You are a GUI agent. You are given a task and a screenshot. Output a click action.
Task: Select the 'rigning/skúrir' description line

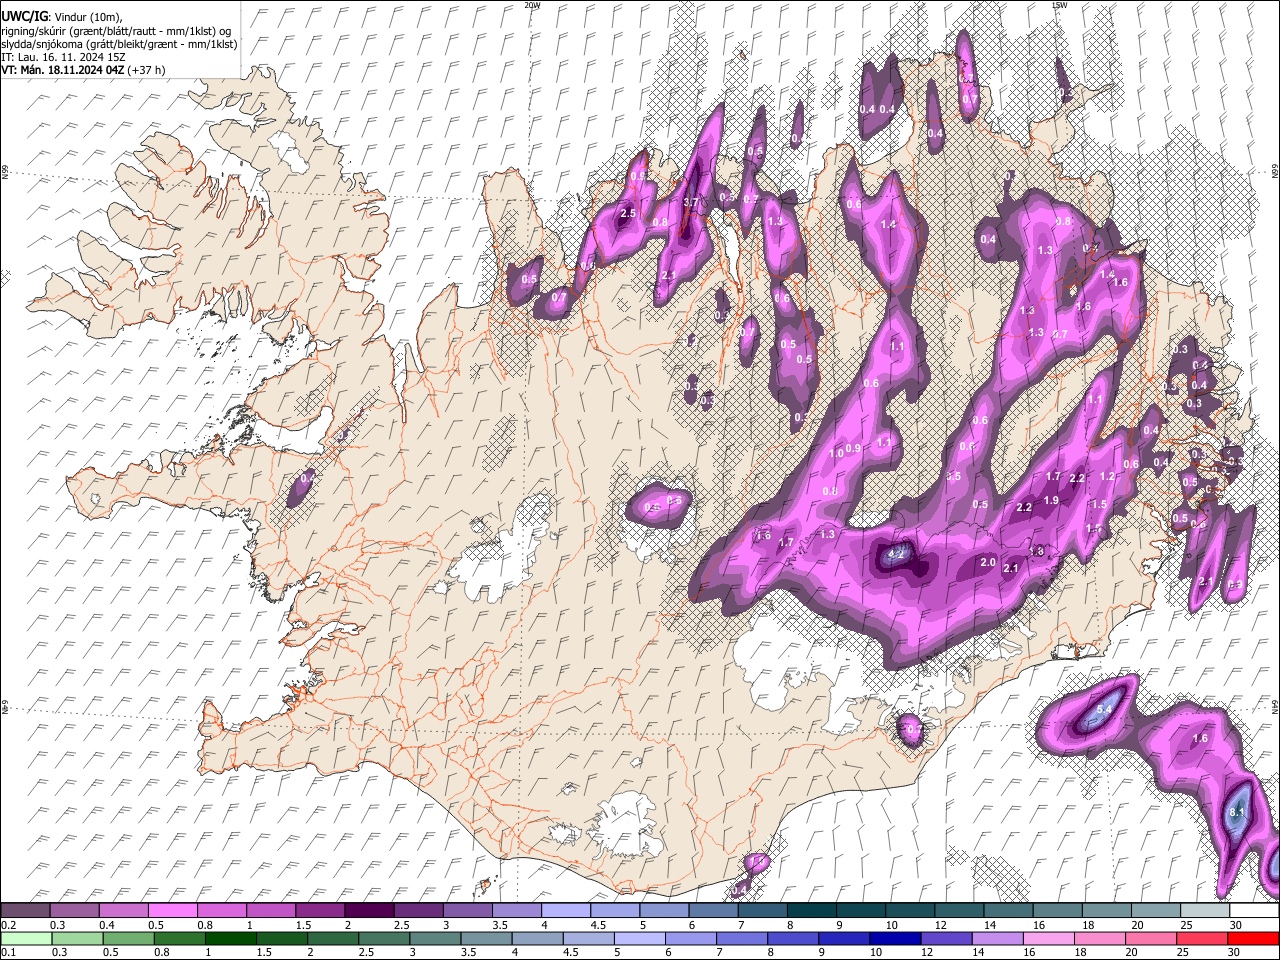pyautogui.click(x=116, y=31)
